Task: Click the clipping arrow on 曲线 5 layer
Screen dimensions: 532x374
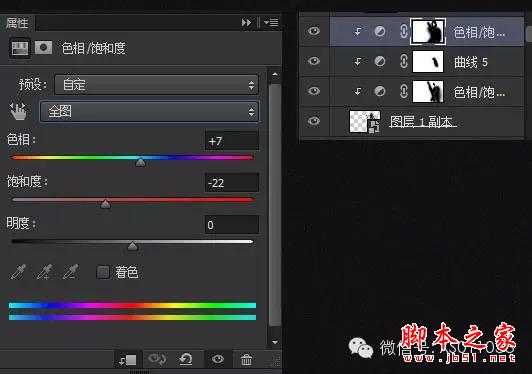Action: pyautogui.click(x=358, y=62)
